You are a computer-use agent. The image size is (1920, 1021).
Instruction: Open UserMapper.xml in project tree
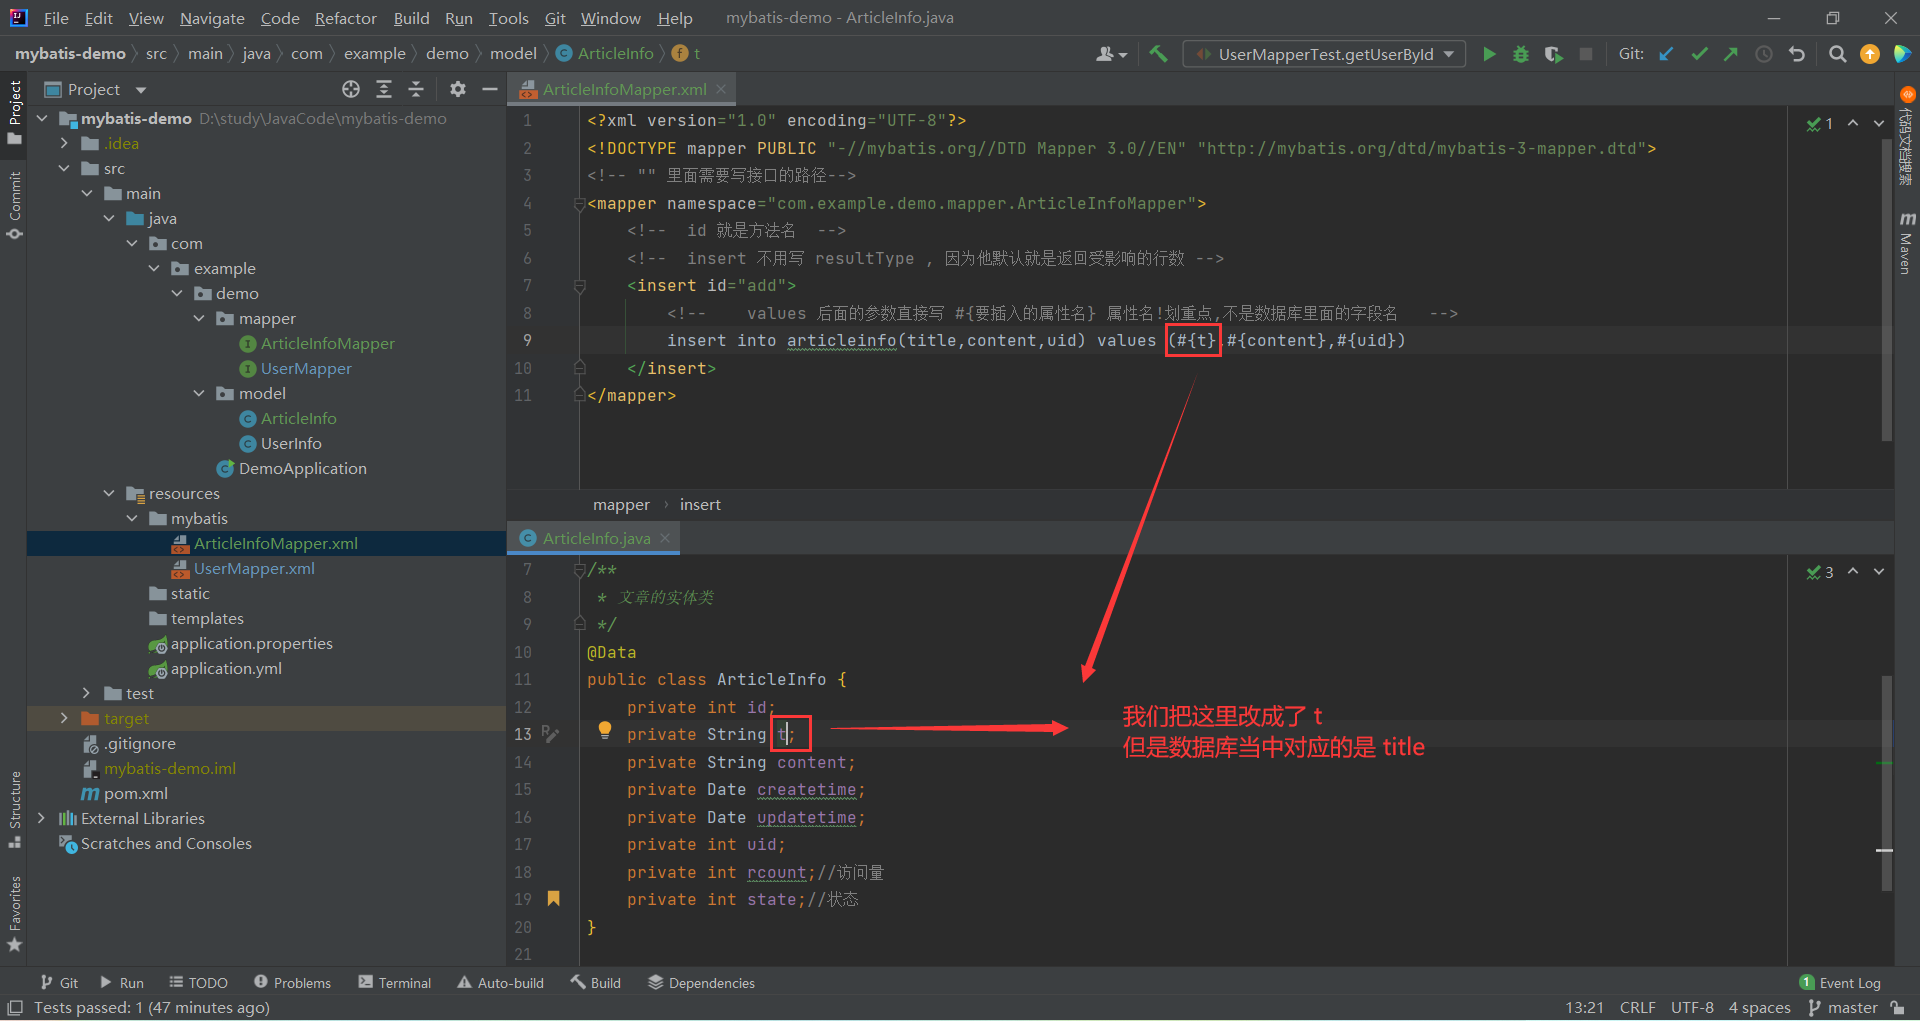coord(254,568)
